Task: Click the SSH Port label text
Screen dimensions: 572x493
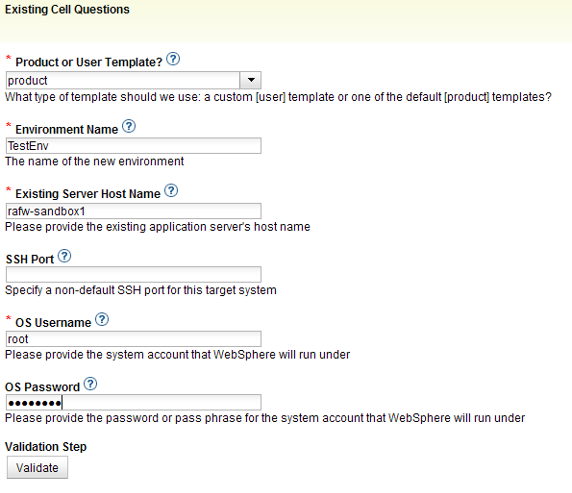Action: [x=30, y=259]
